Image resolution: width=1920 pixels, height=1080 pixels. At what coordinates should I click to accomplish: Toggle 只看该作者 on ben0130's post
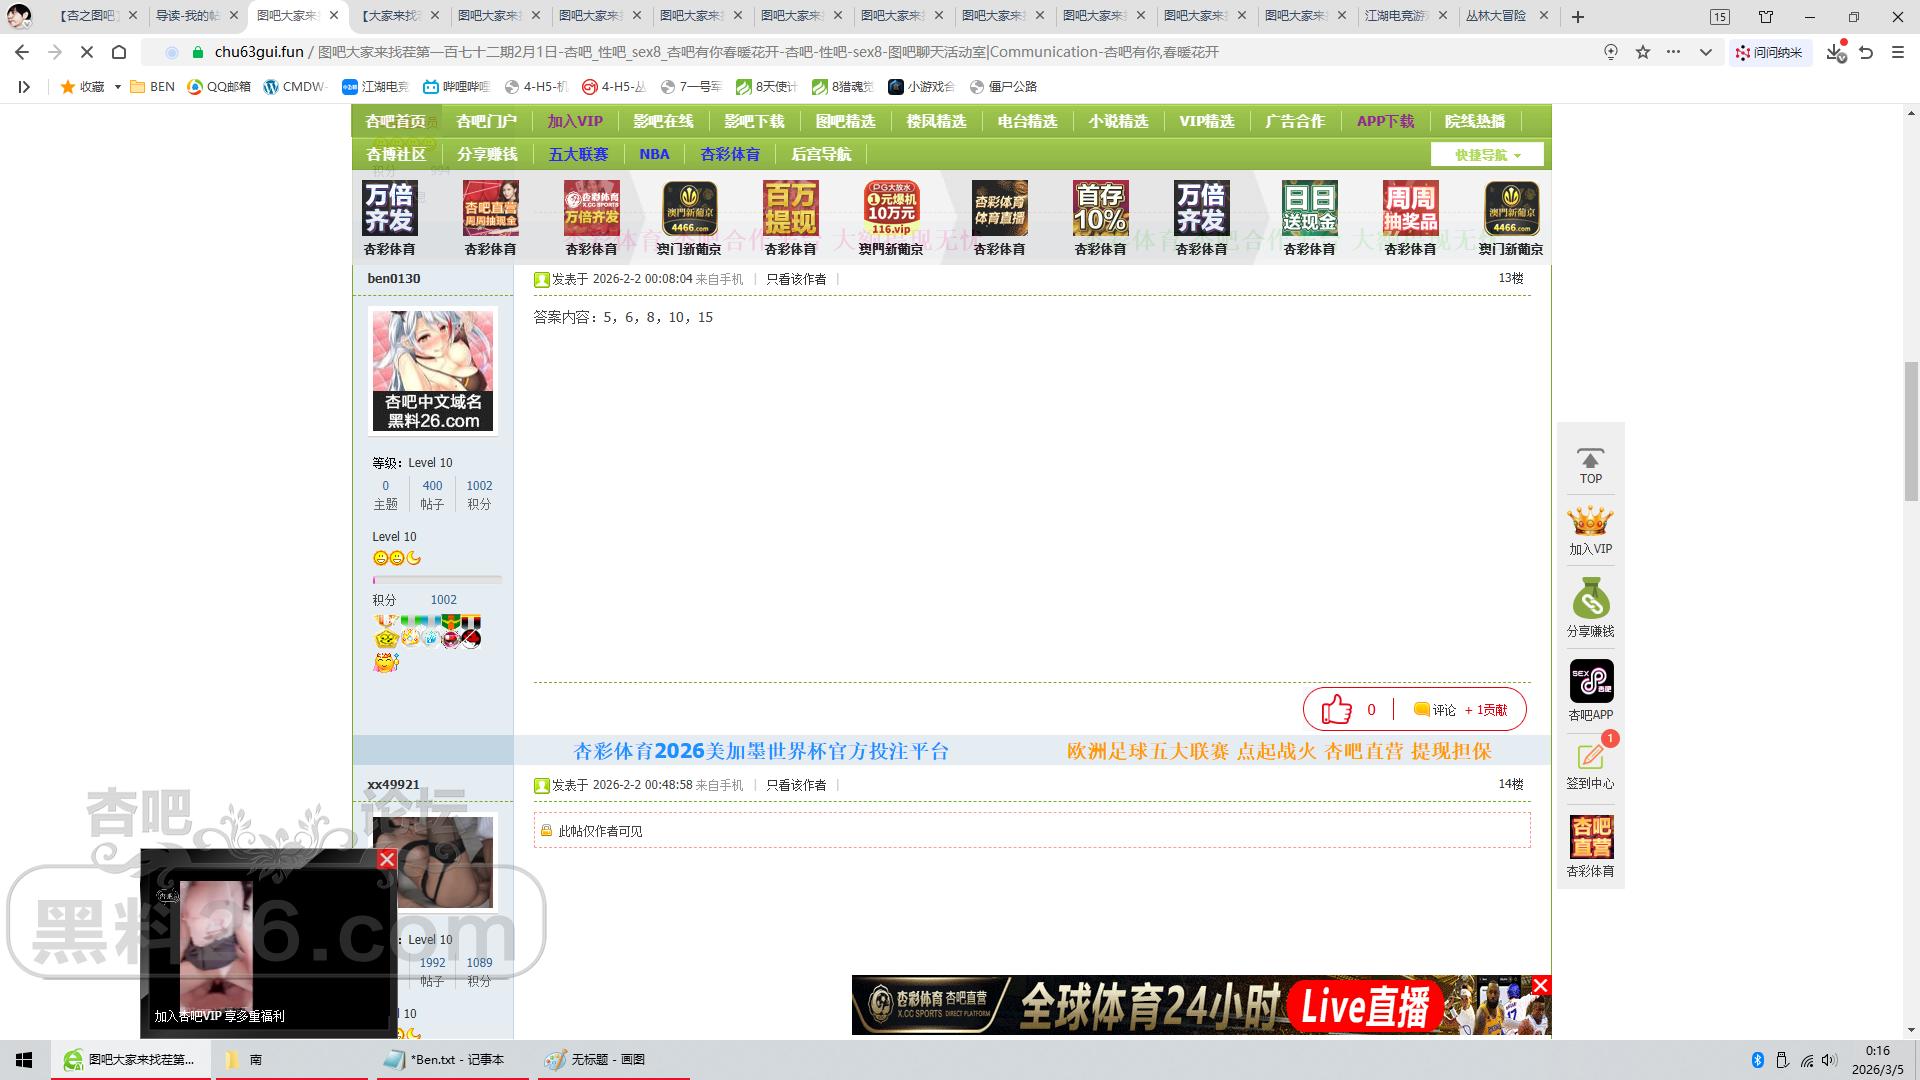pos(796,279)
